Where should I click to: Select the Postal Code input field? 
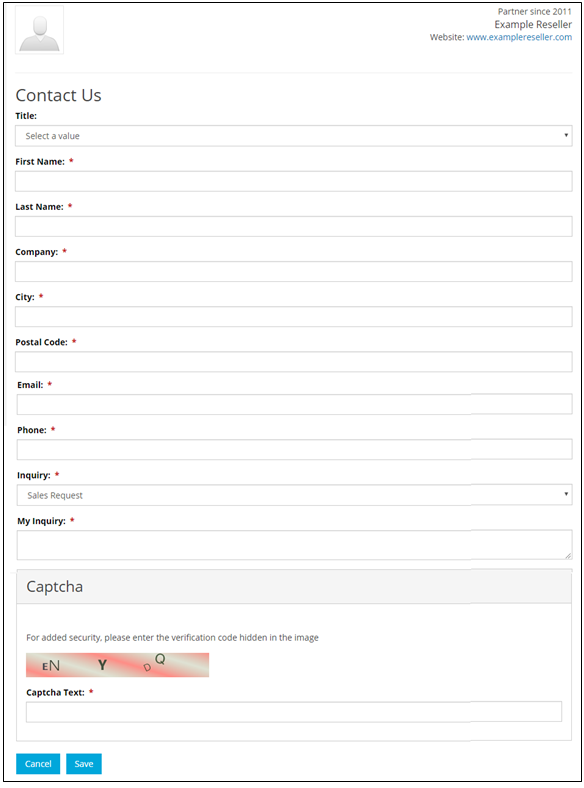click(x=294, y=362)
